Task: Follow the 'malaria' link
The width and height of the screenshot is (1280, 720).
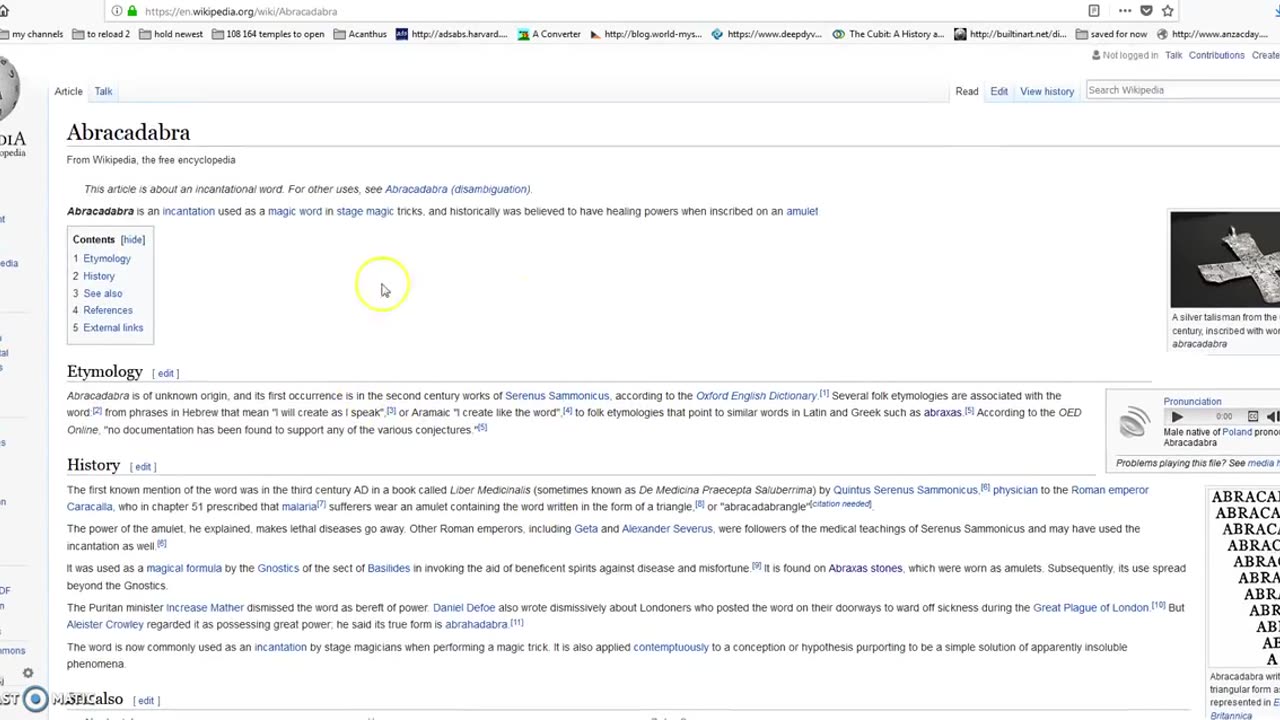Action: [298, 507]
